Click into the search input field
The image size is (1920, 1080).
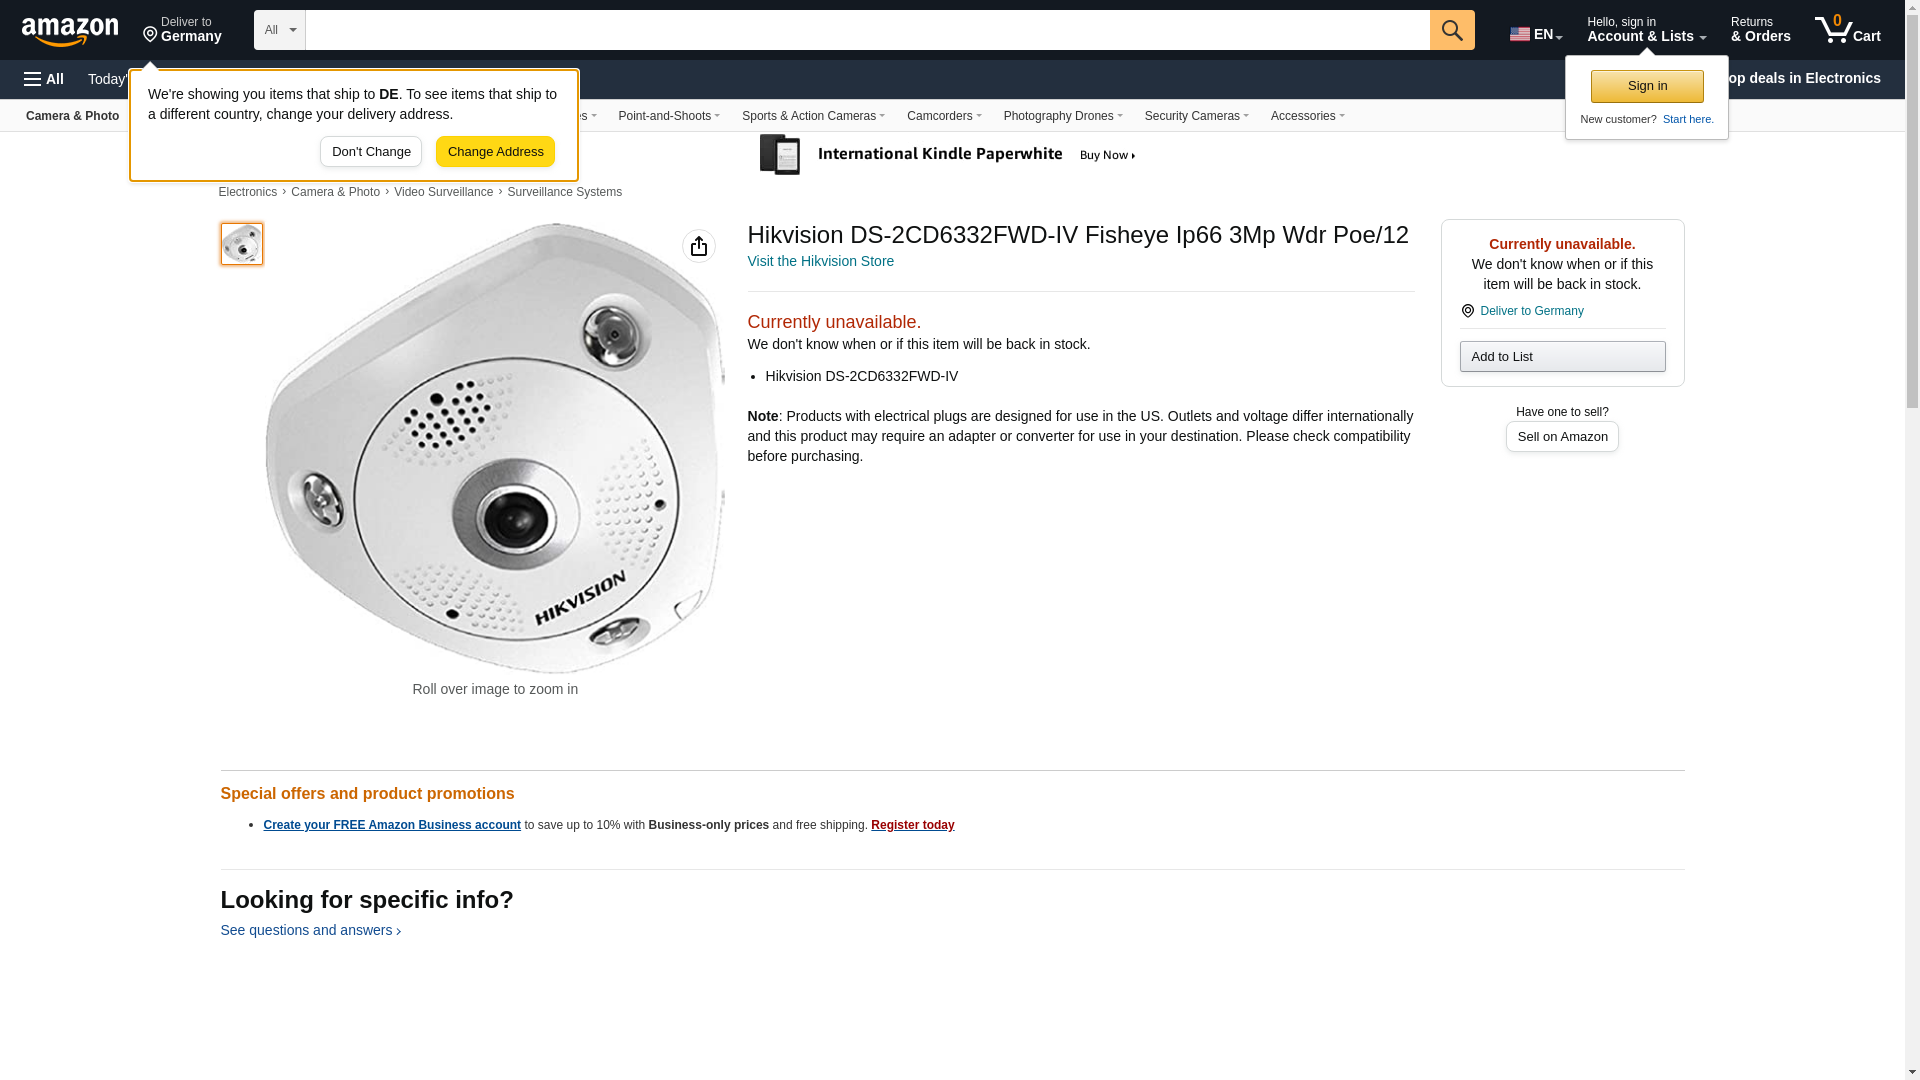[866, 30]
